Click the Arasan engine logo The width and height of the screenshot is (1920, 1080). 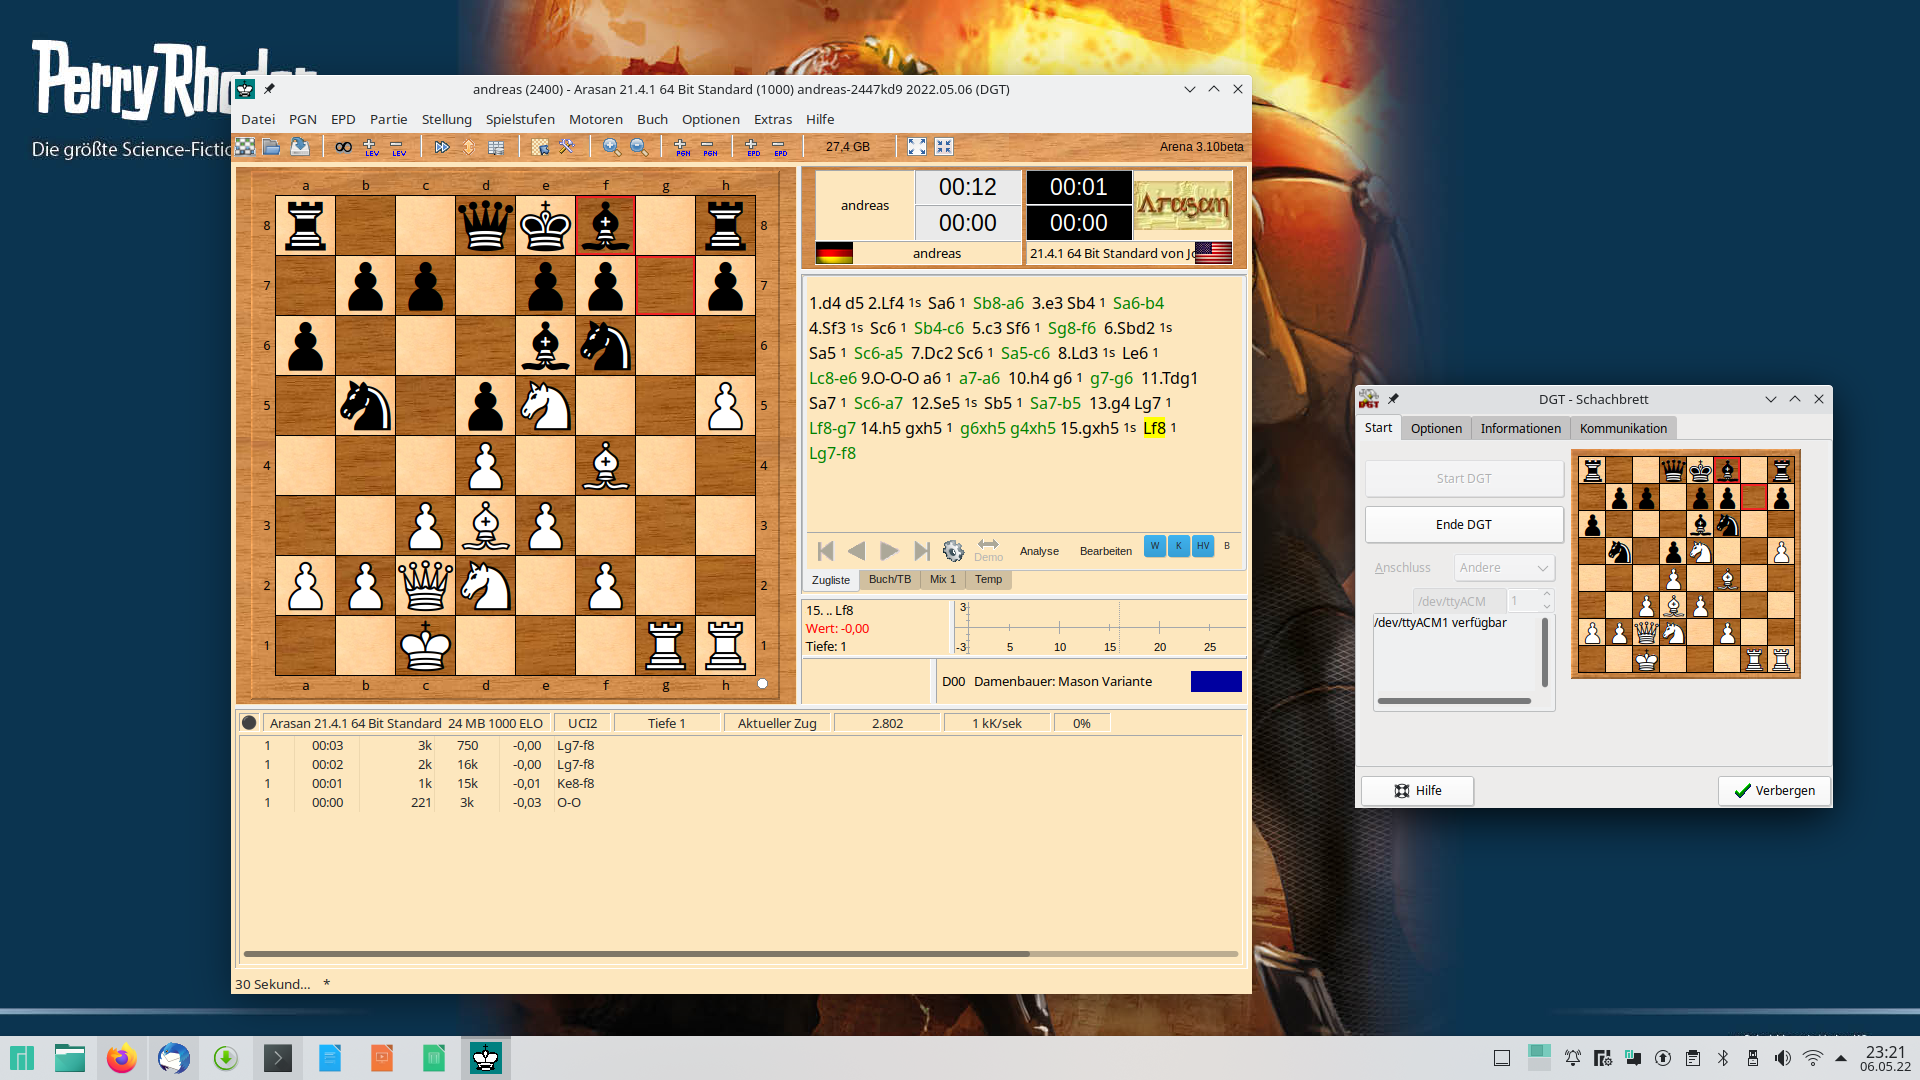tap(1182, 205)
